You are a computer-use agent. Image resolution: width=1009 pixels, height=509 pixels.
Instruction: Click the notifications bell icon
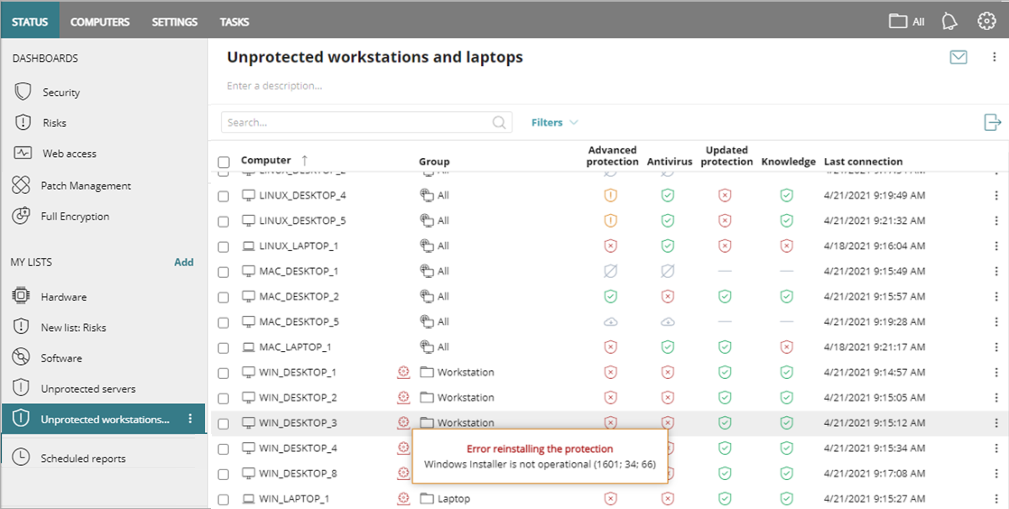tap(949, 21)
